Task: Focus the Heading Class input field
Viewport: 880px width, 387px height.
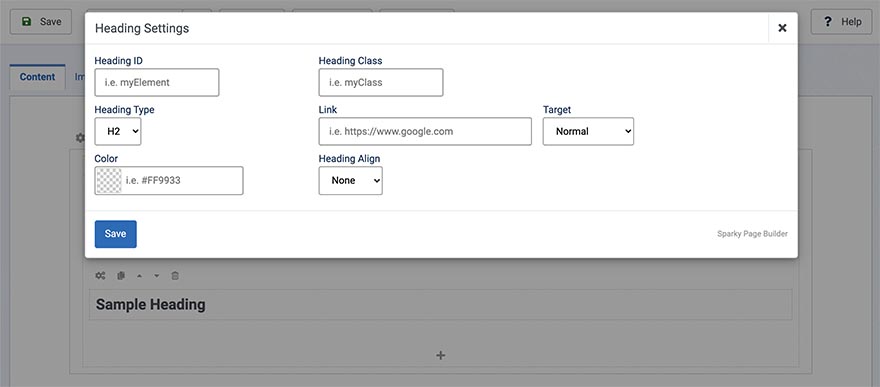Action: (381, 82)
